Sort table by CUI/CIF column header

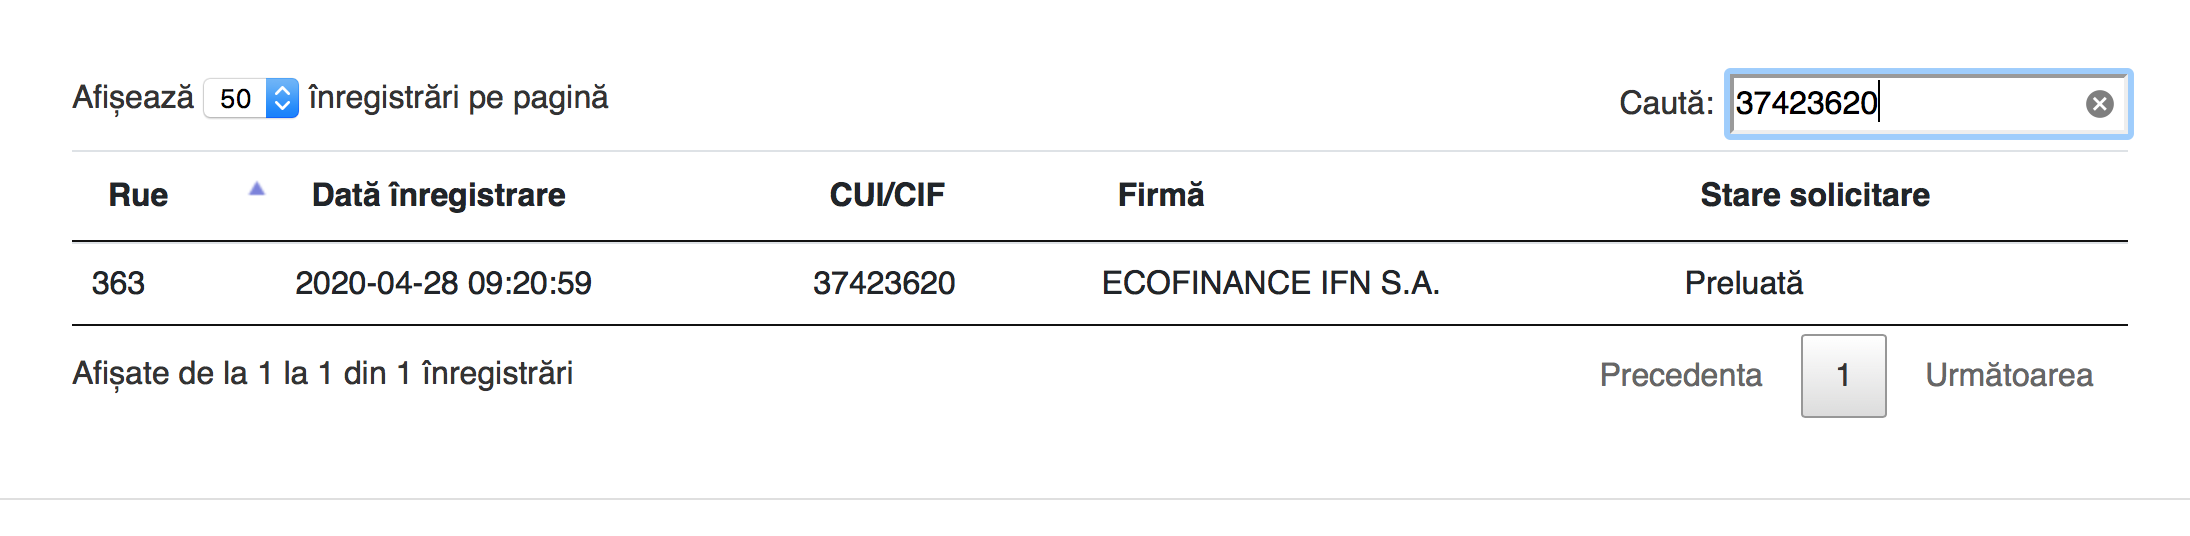(x=886, y=195)
